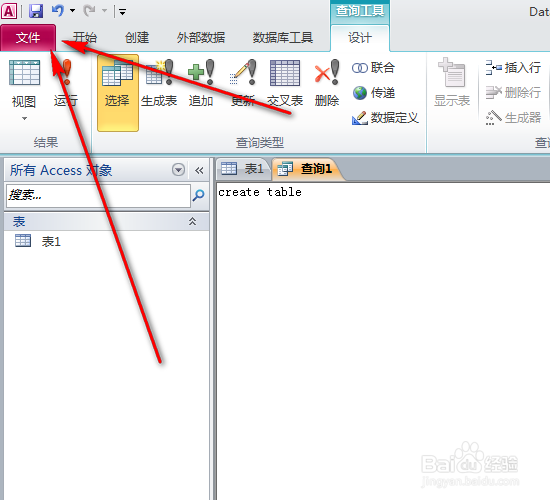Open the 生成器 builder
Image resolution: width=550 pixels, height=500 pixels.
click(x=513, y=118)
